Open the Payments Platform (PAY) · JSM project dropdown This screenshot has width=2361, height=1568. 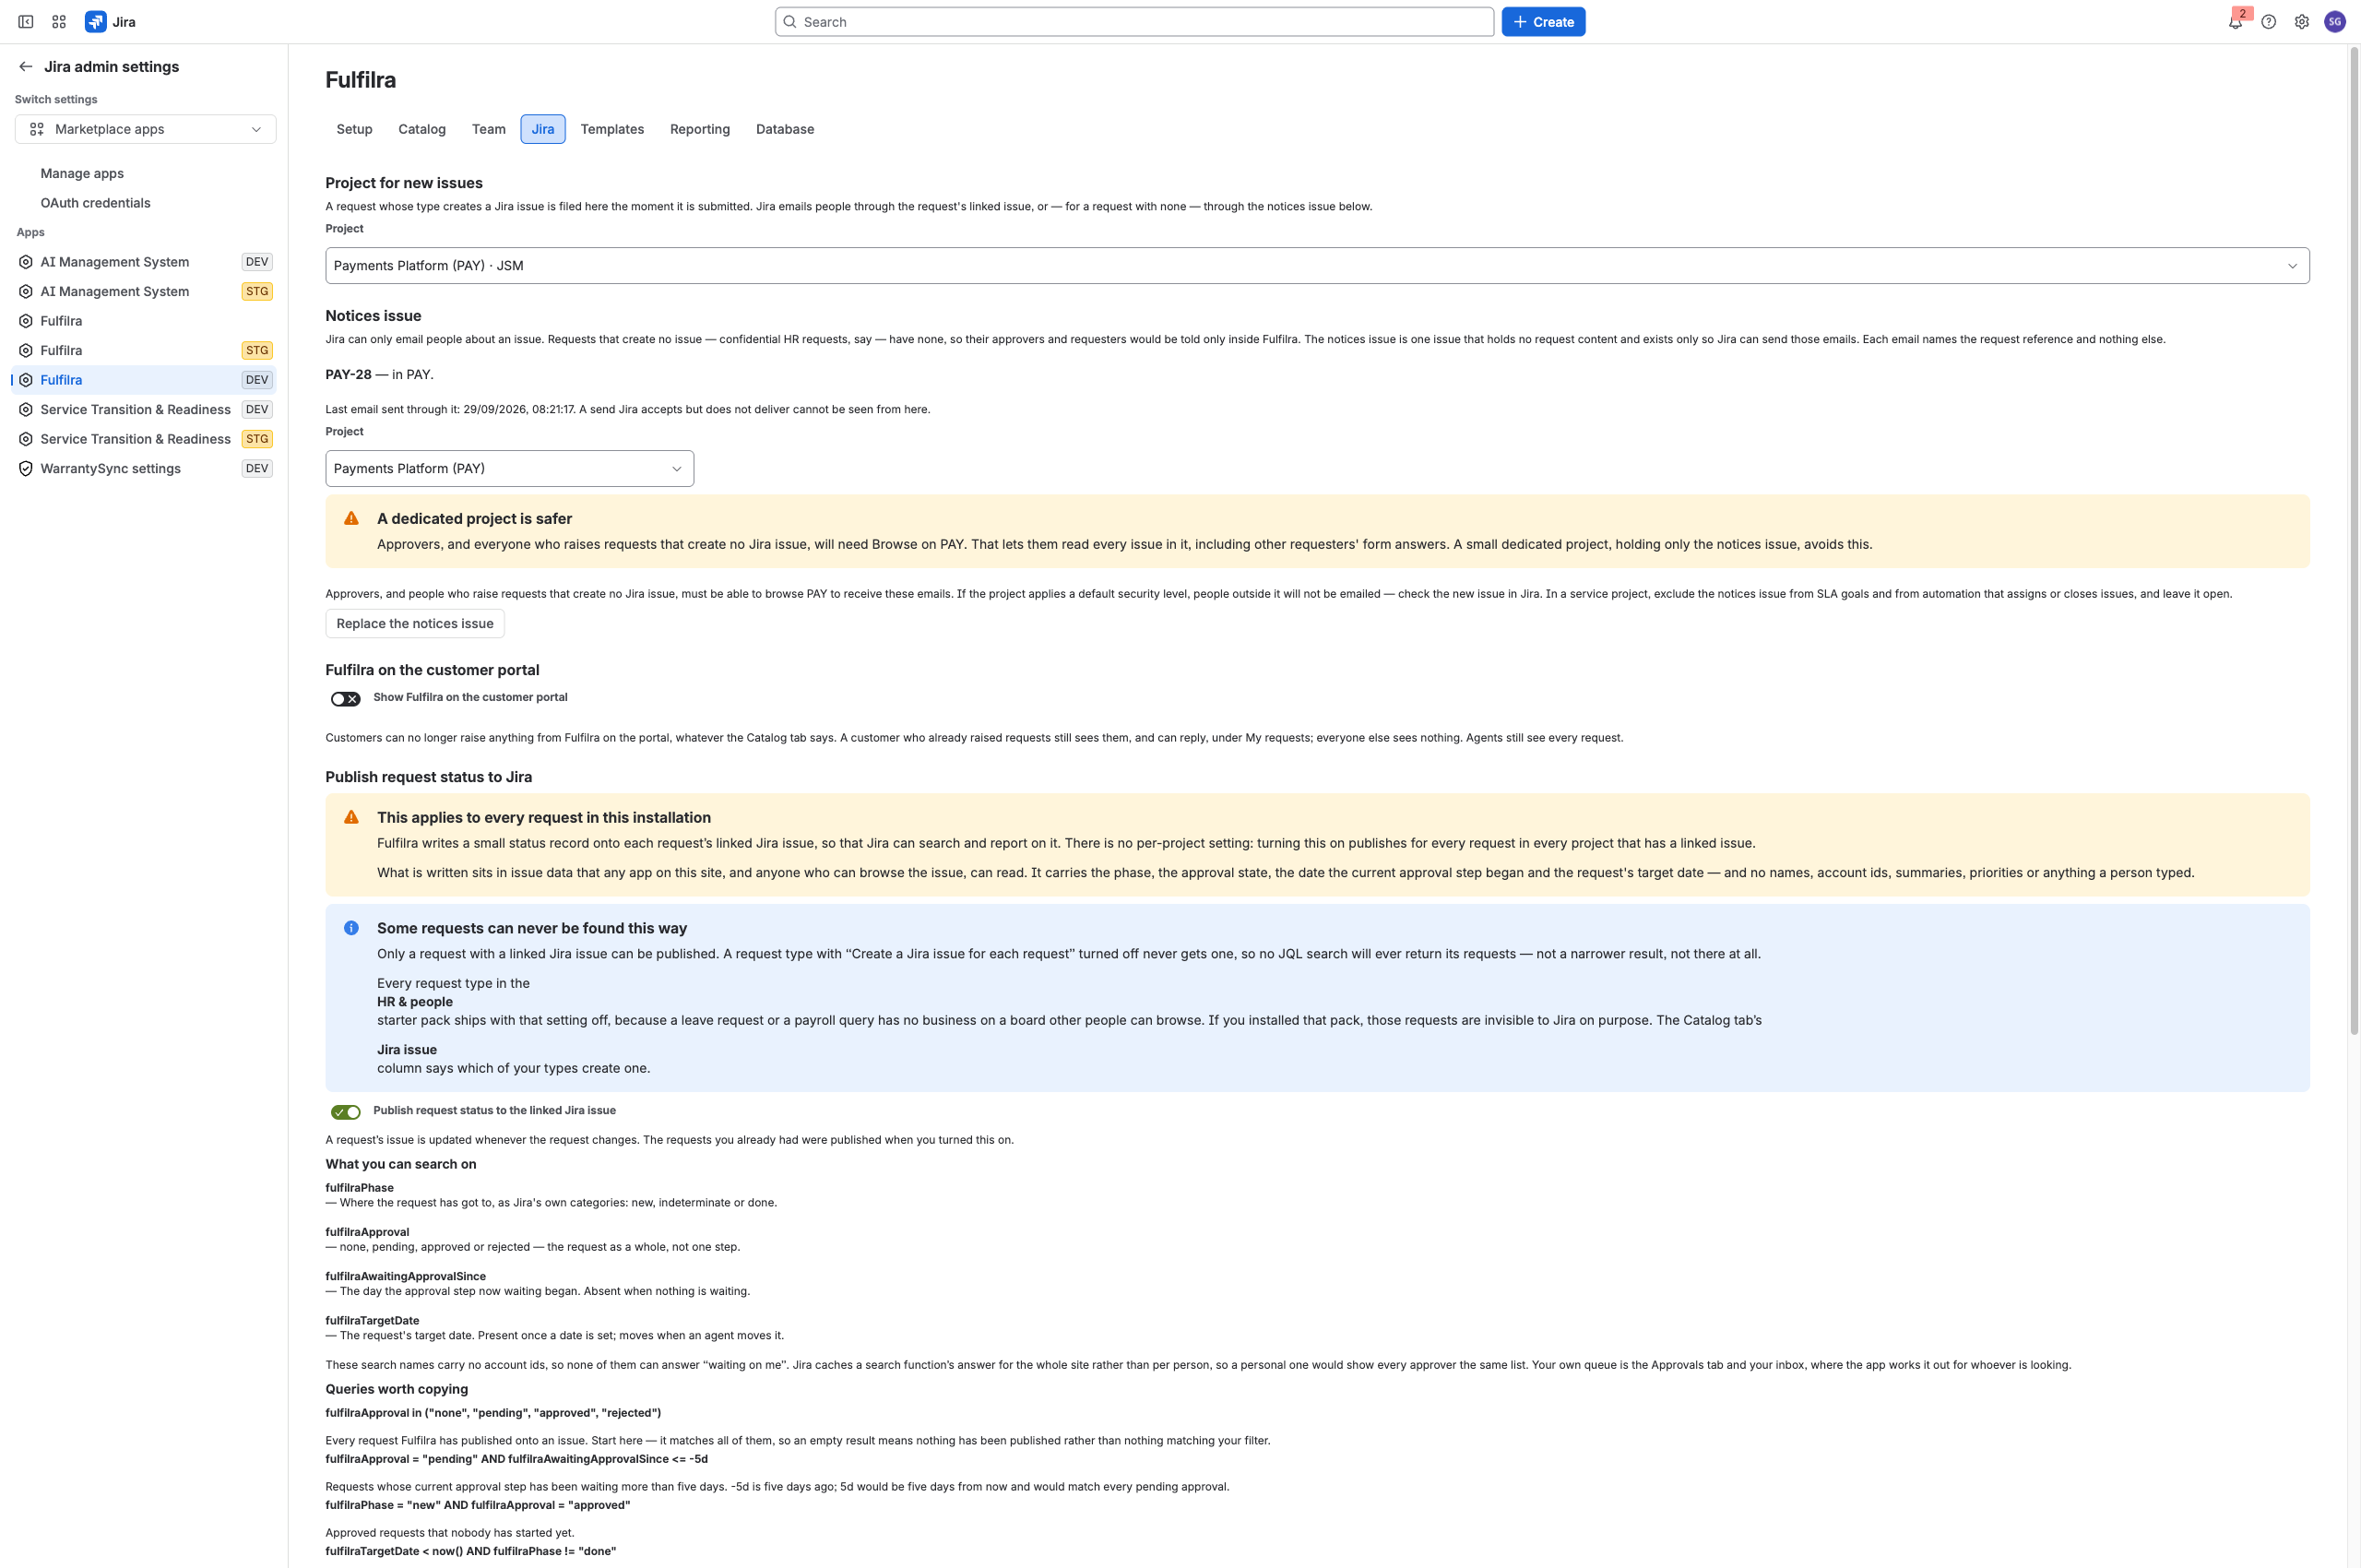(x=1317, y=266)
